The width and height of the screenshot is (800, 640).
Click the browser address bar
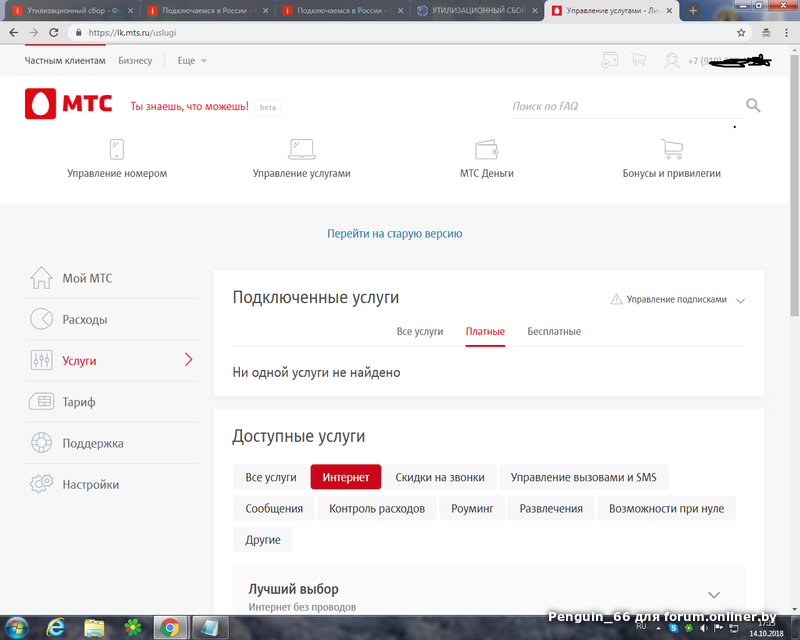point(400,32)
